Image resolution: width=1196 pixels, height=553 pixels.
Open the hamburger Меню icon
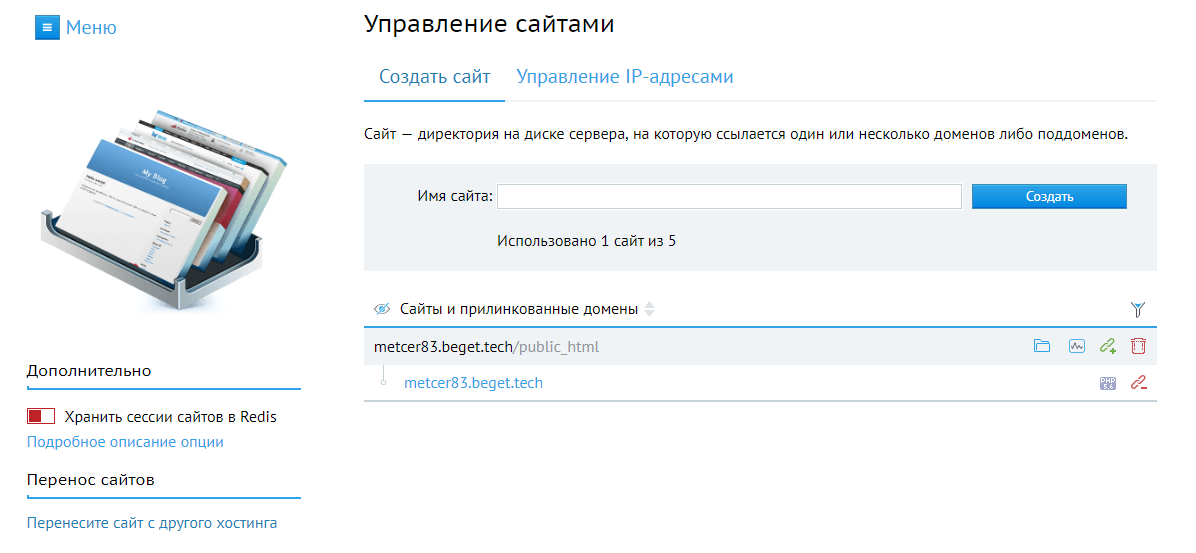pos(47,27)
